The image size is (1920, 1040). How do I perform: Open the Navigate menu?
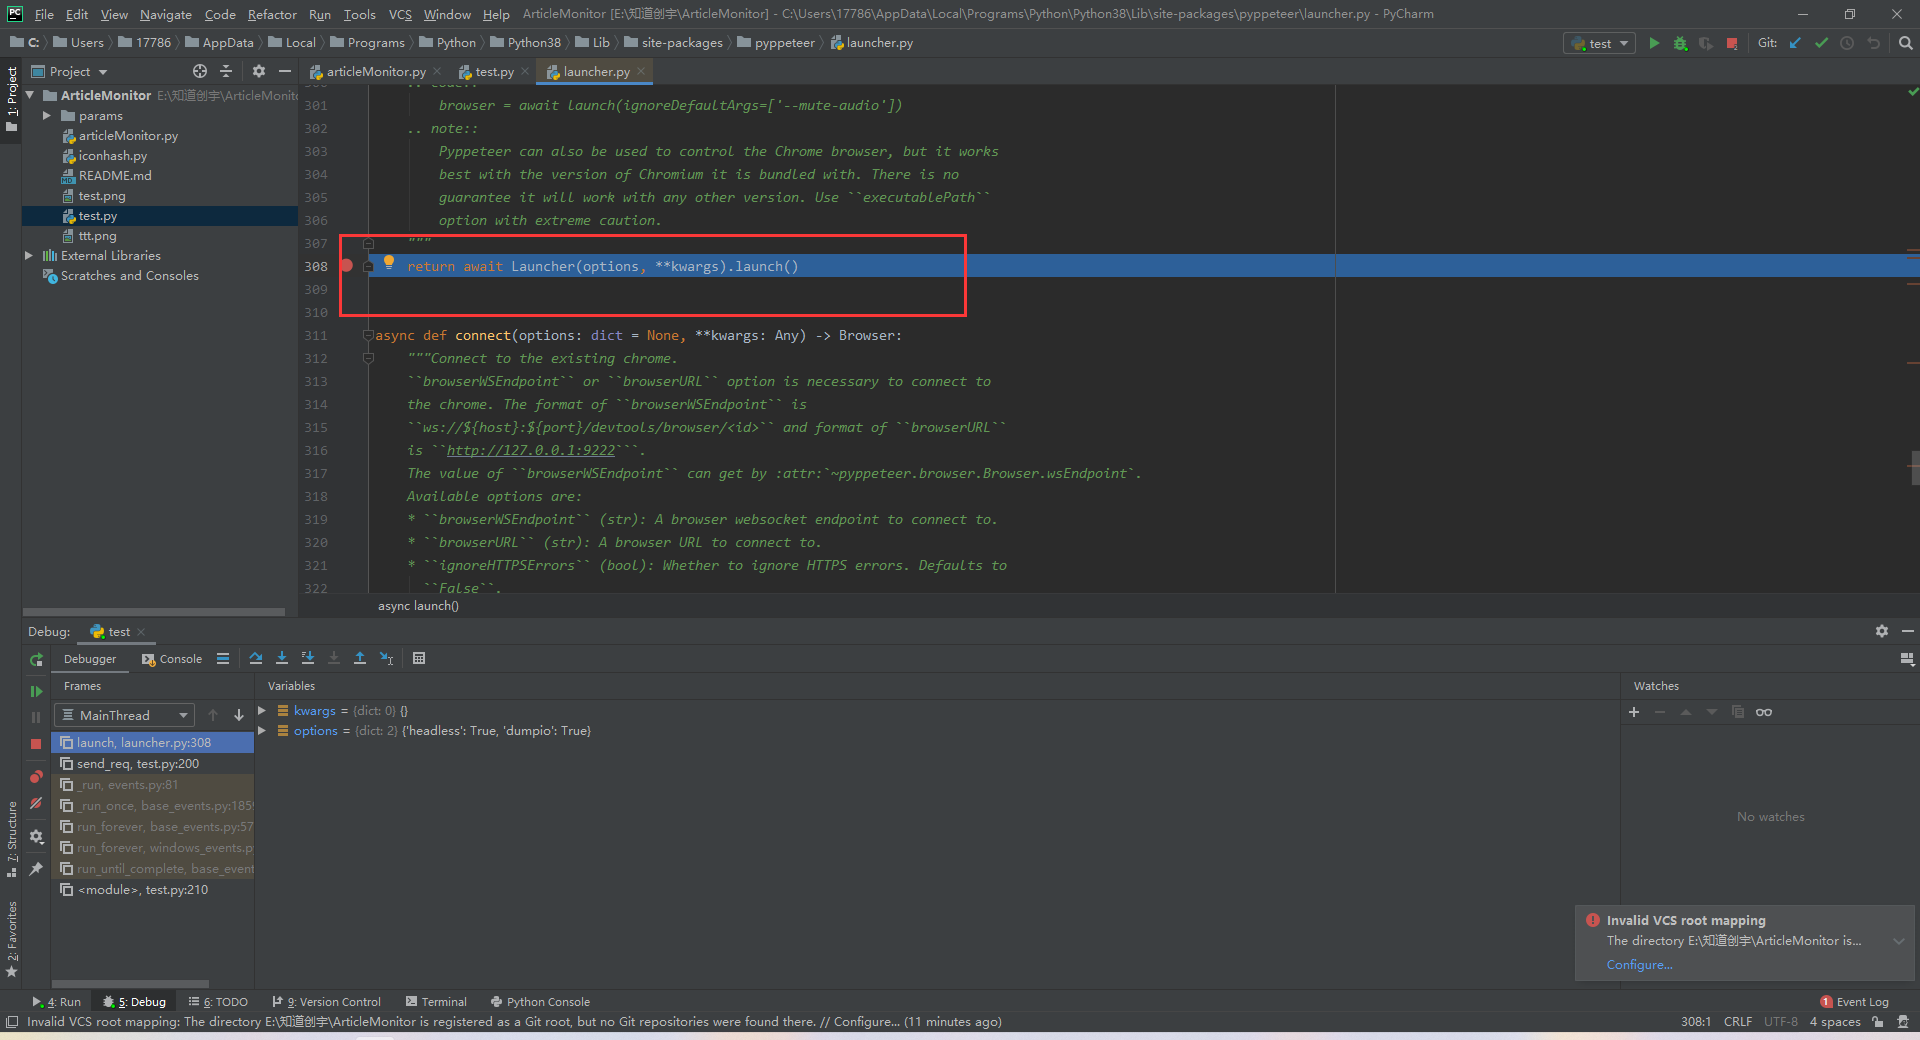point(165,14)
